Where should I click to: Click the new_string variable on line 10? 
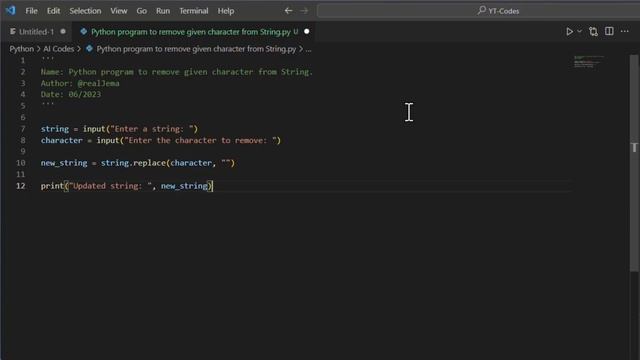coord(64,163)
